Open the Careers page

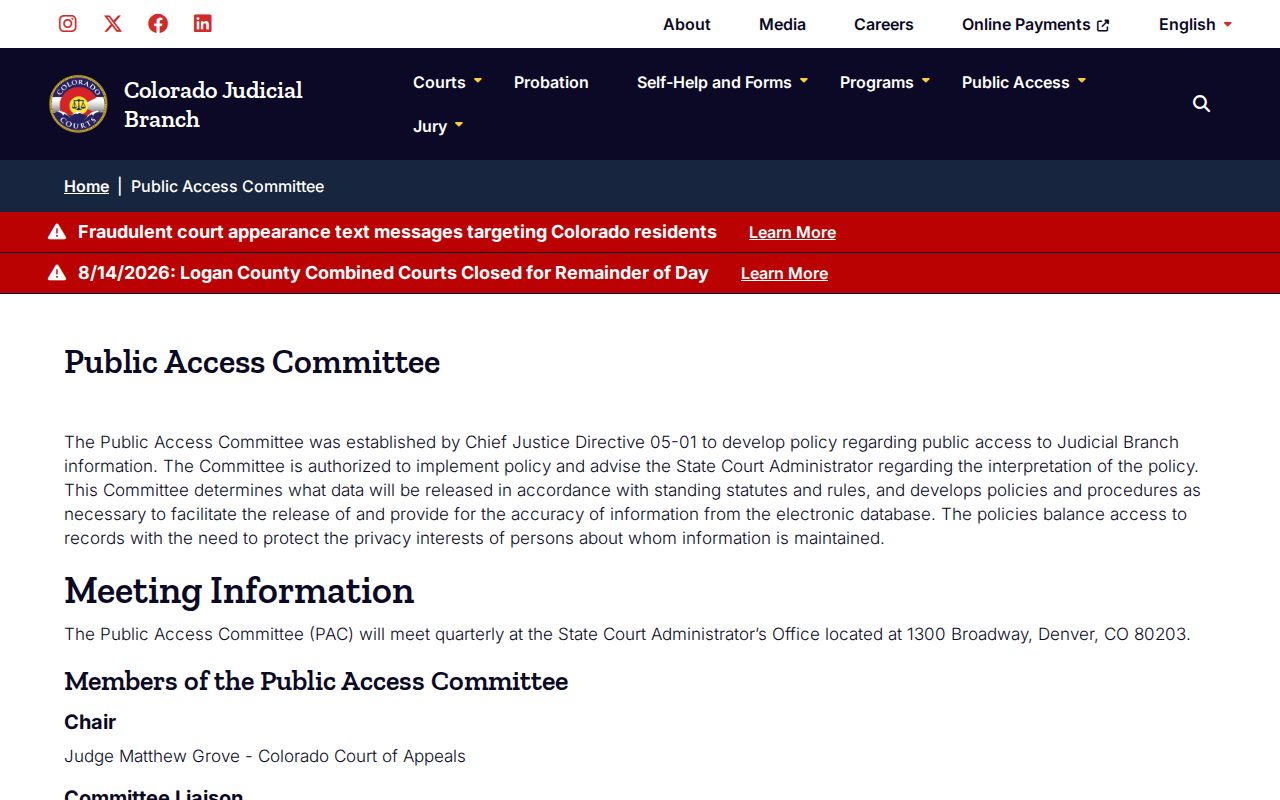point(884,24)
